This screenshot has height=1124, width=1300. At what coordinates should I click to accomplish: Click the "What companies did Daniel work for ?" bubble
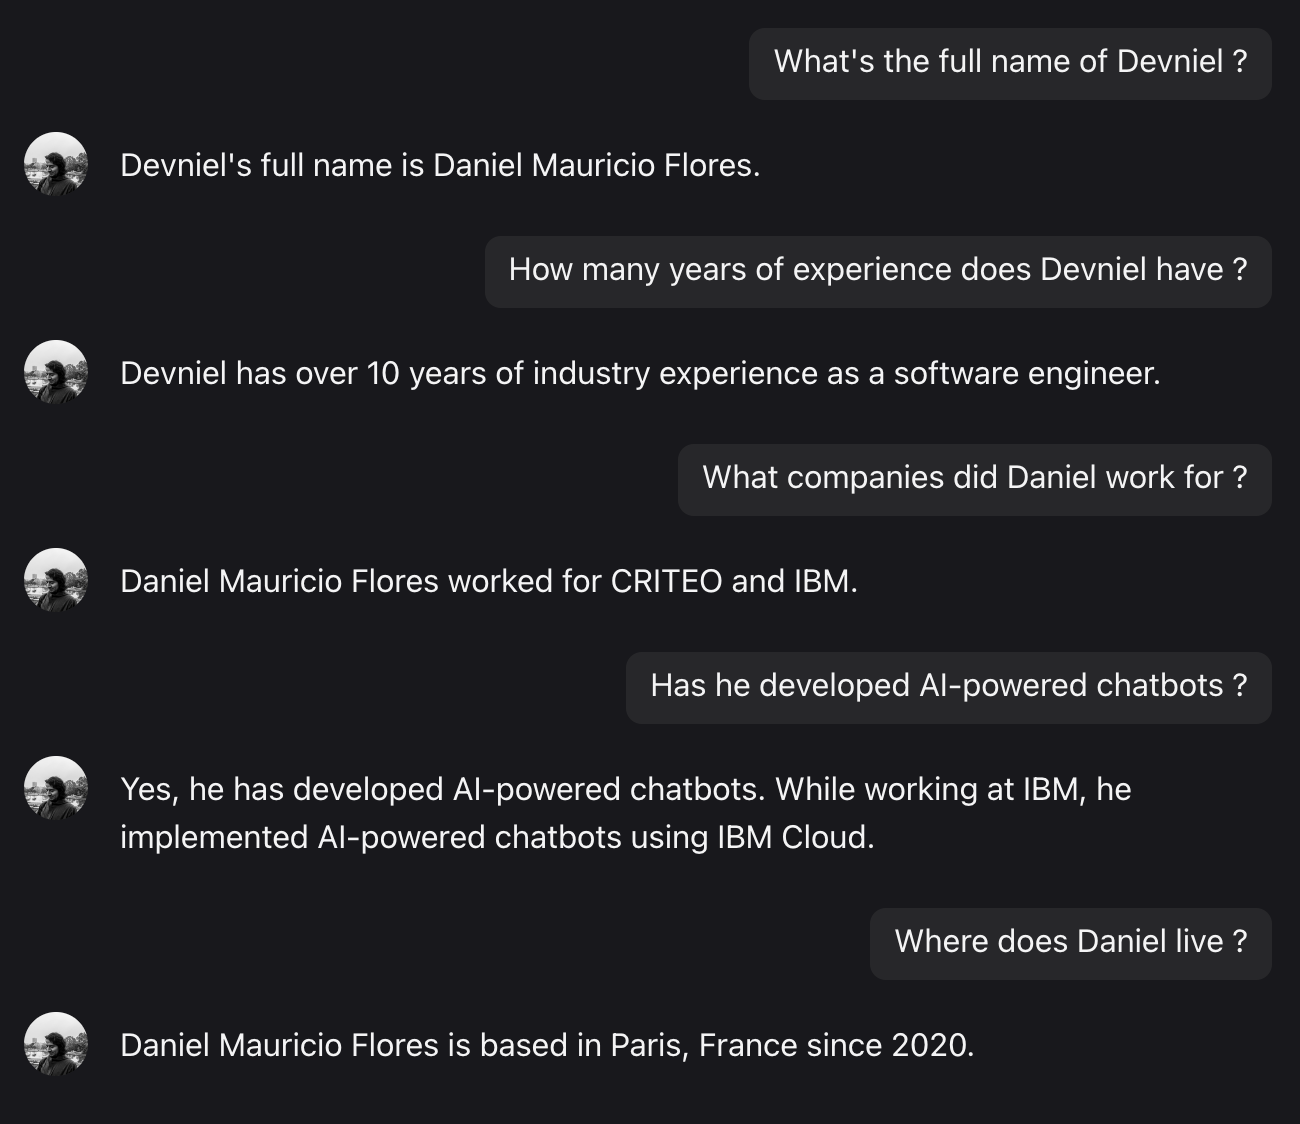pyautogui.click(x=974, y=478)
